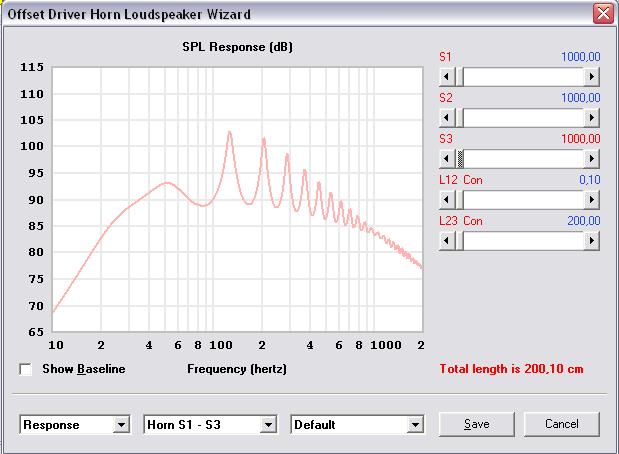619x454 pixels.
Task: Click the S3 value 1000,00 in red
Action: click(x=581, y=139)
